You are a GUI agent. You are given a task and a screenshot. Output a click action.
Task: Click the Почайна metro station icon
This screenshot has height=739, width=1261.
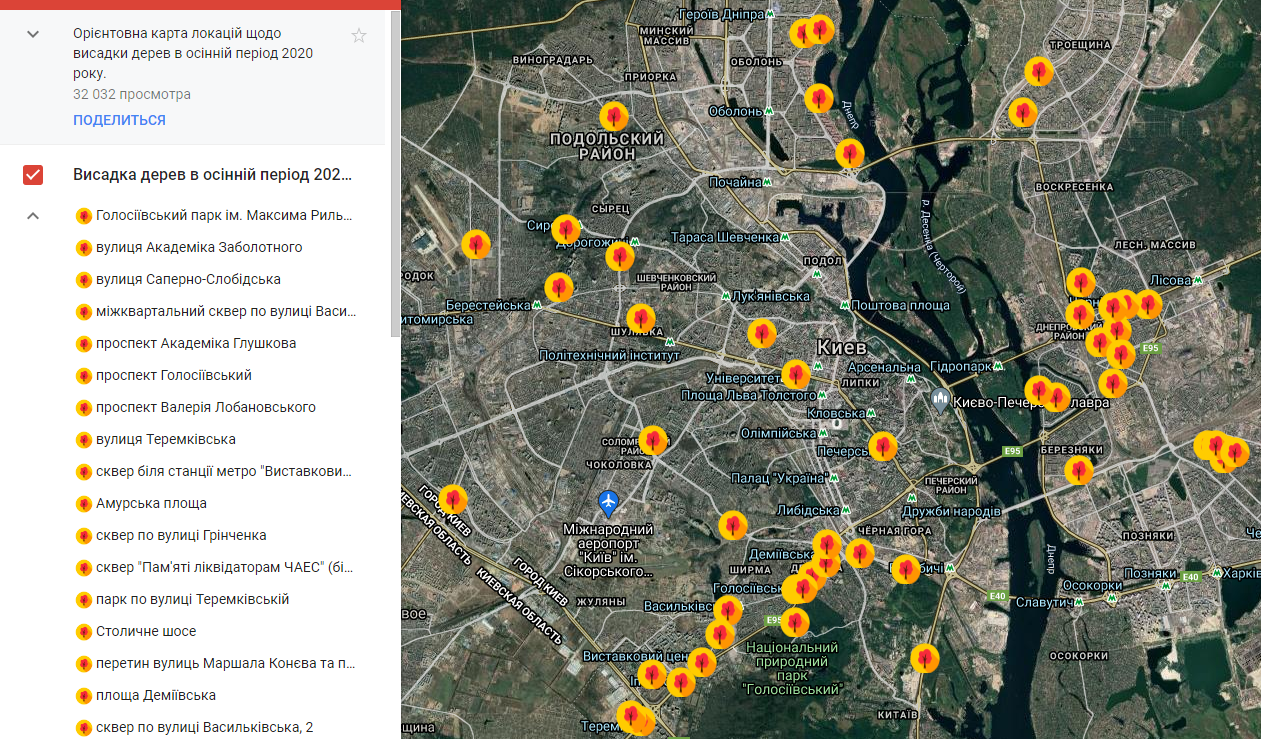[x=768, y=183]
